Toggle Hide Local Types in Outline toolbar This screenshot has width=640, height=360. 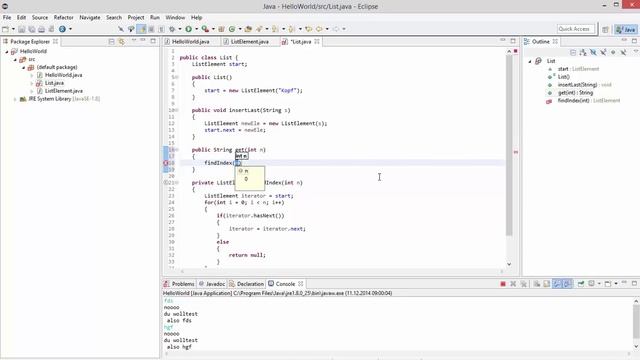(x=623, y=52)
